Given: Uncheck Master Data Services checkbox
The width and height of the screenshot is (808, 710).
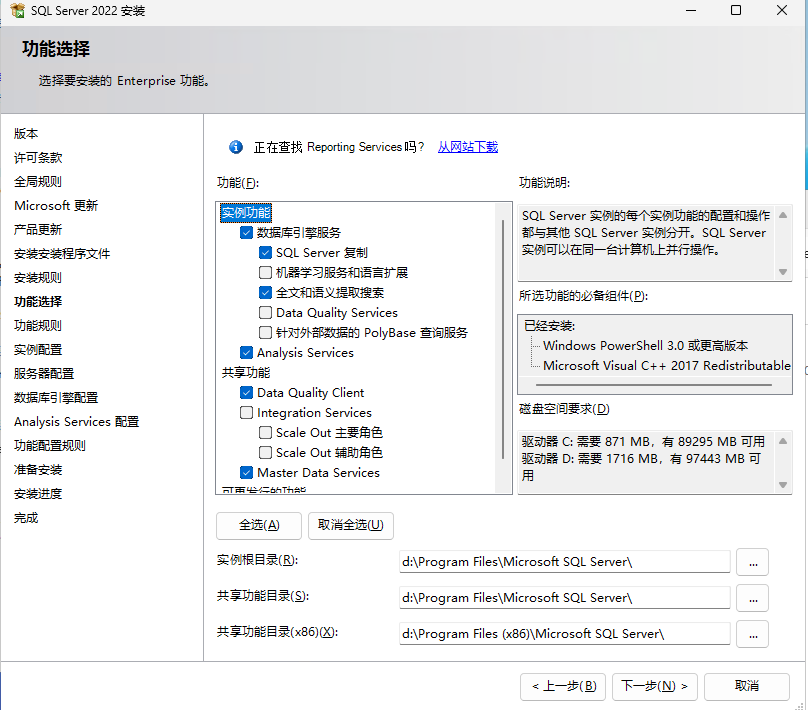Looking at the screenshot, I should click(246, 472).
